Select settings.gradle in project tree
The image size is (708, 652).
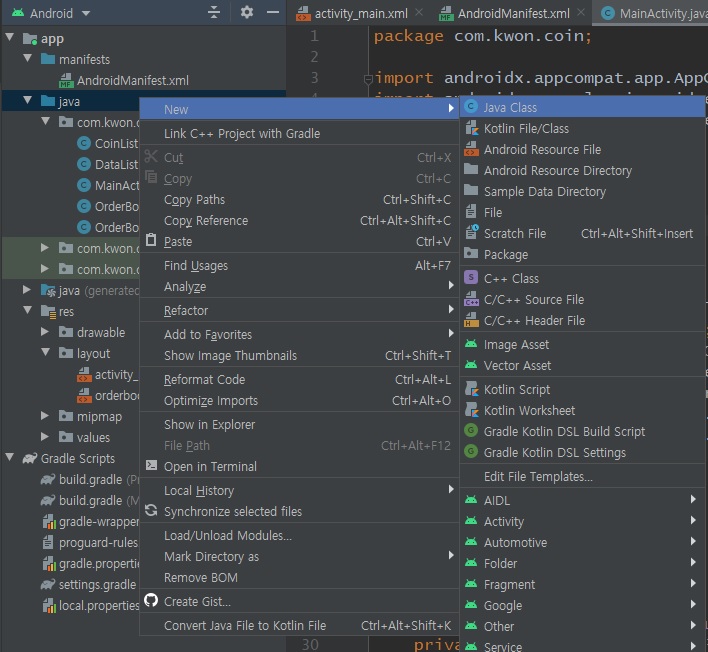[x=88, y=584]
